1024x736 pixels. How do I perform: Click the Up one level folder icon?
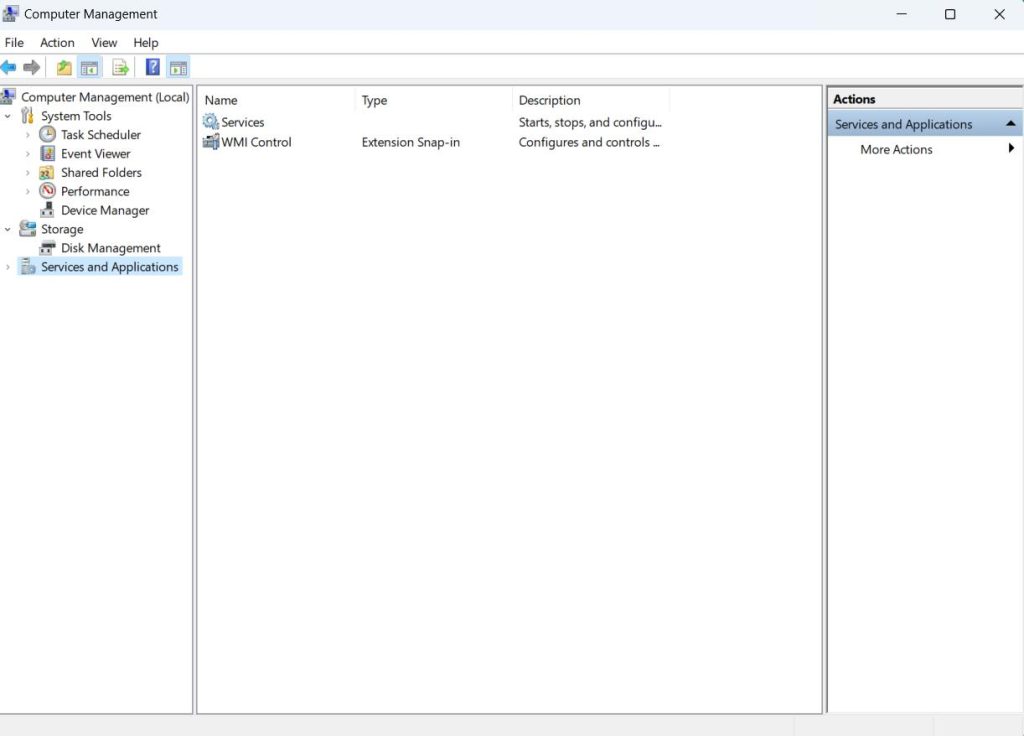64,67
